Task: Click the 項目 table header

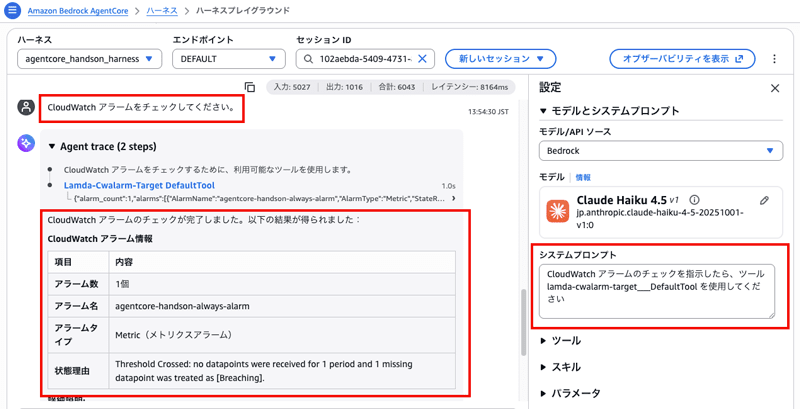Action: point(63,262)
